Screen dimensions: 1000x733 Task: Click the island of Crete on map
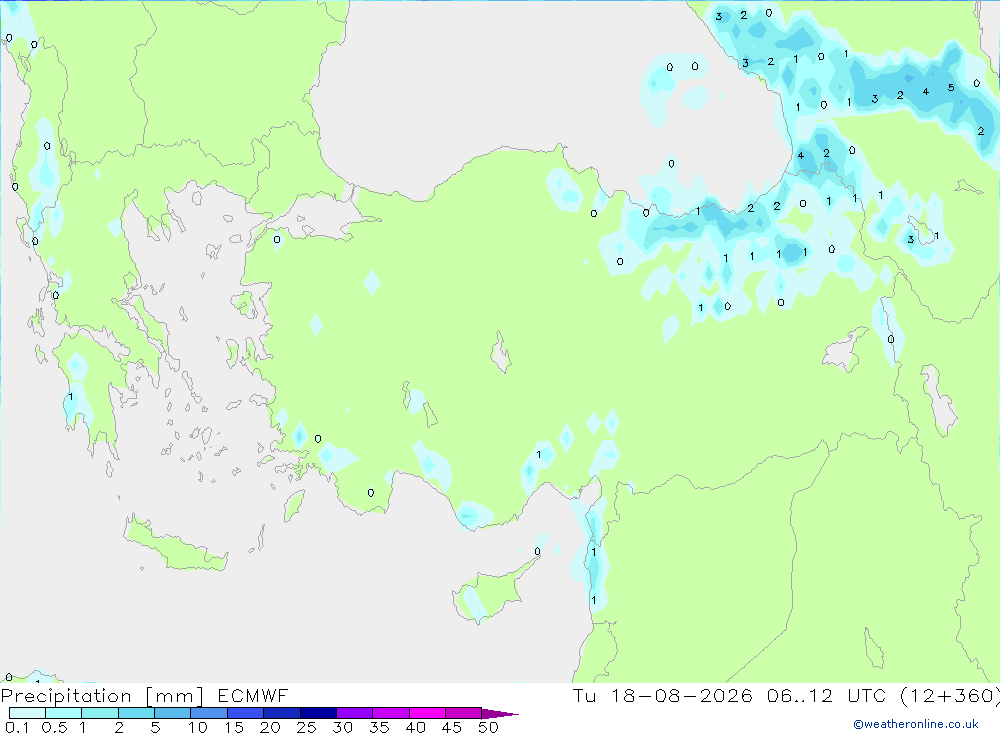[175, 544]
